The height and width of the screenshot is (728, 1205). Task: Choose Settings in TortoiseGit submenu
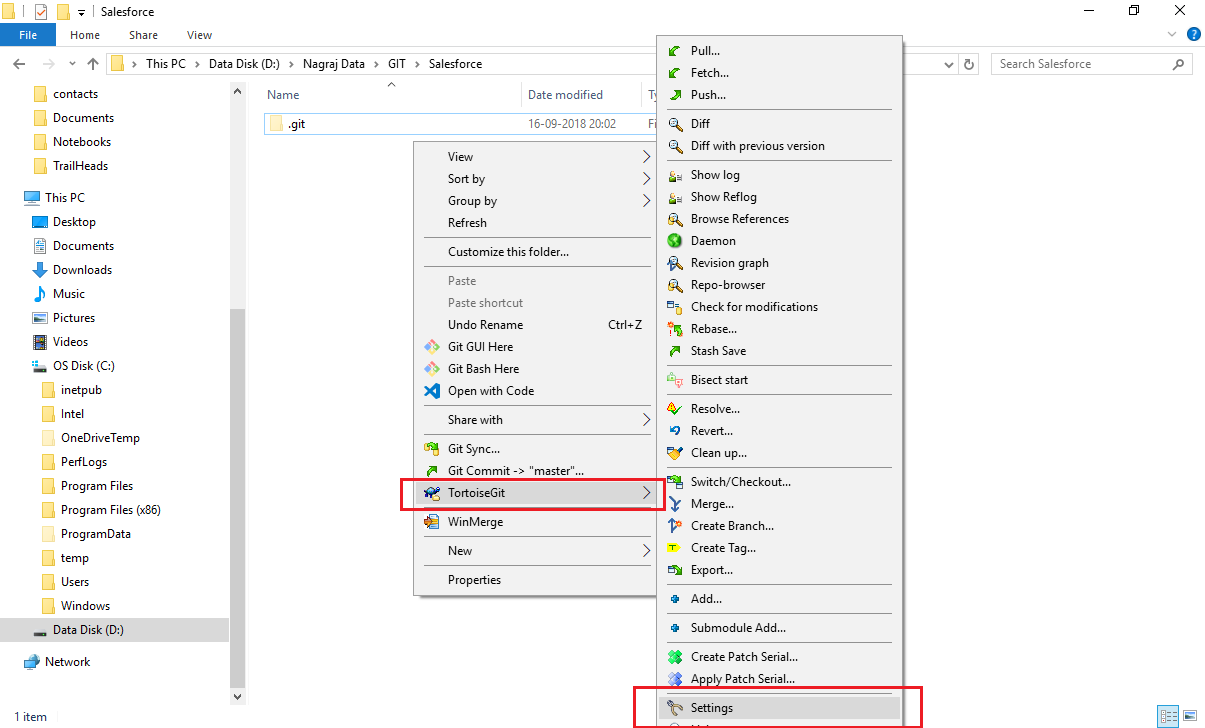(779, 708)
